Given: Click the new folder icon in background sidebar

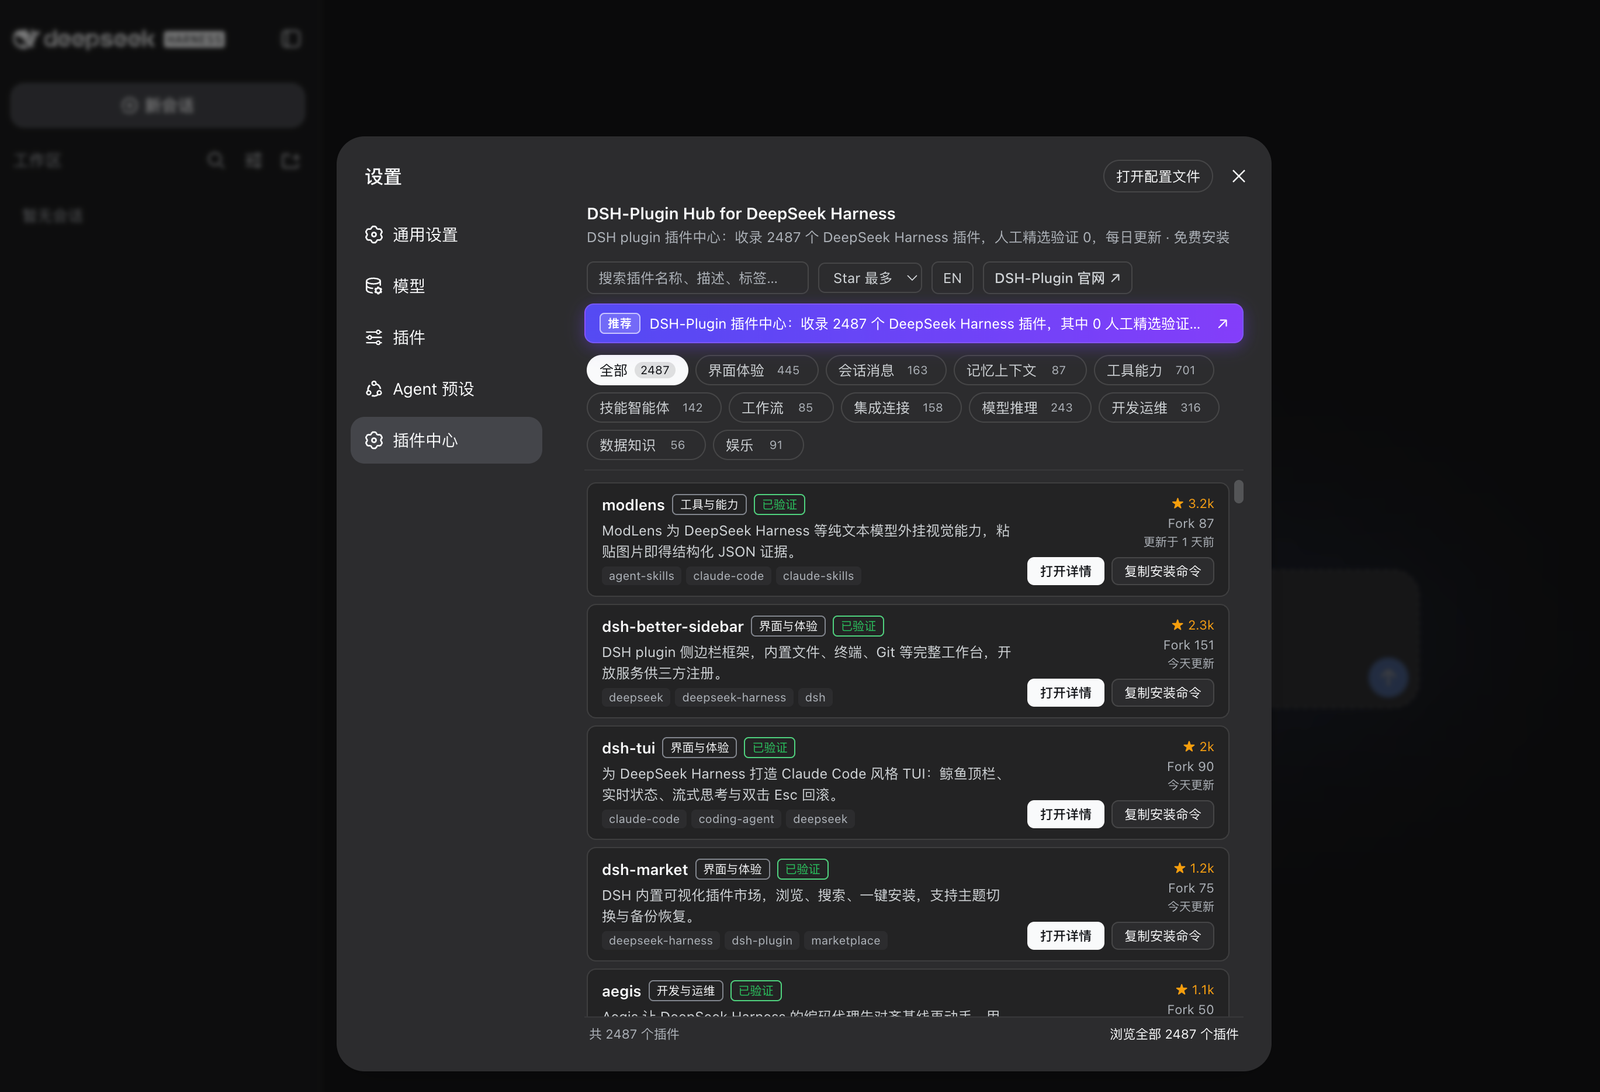Looking at the screenshot, I should (291, 160).
